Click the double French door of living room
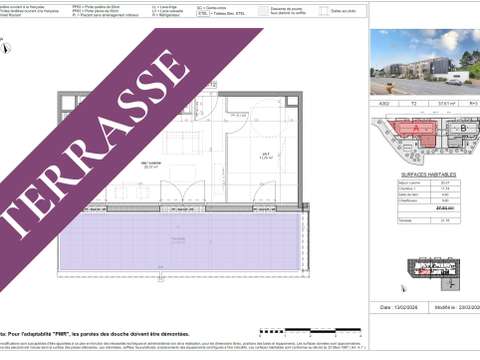 [x=182, y=192]
